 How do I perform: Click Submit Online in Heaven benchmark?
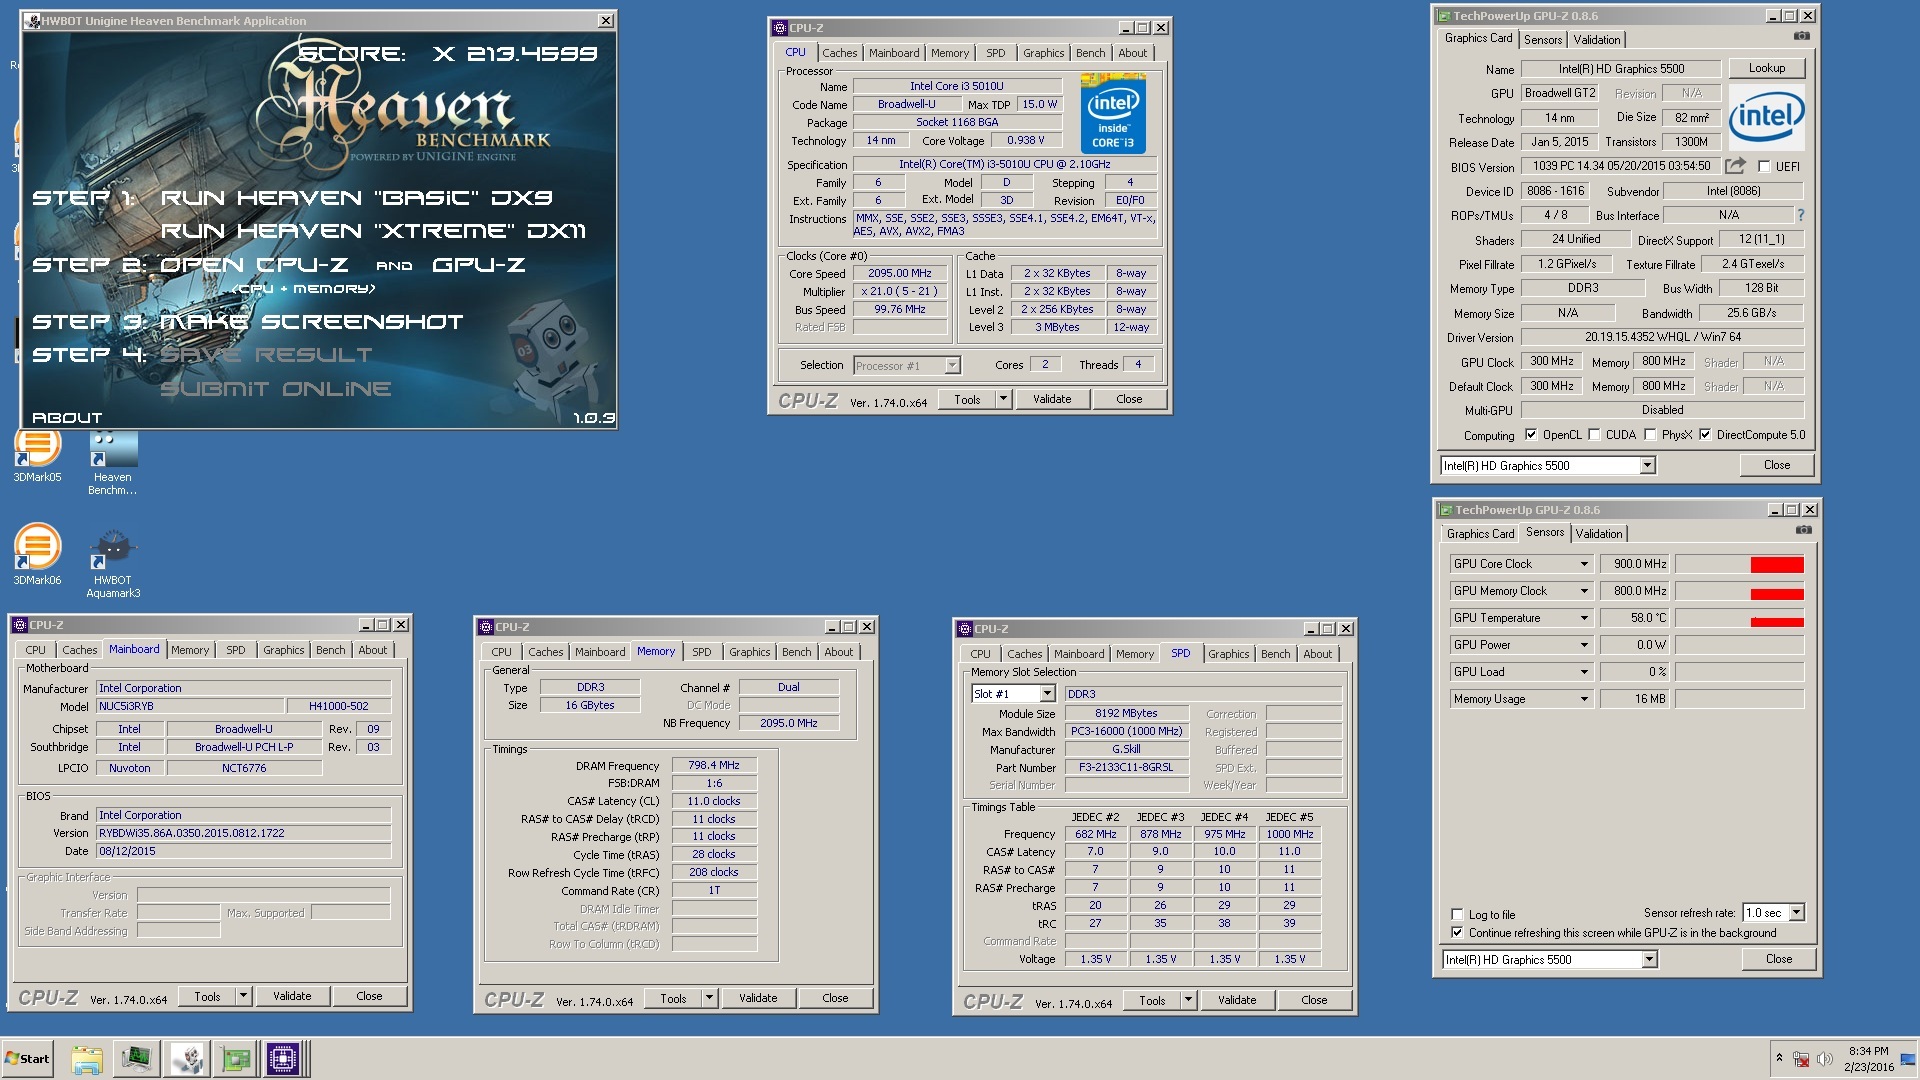[276, 389]
